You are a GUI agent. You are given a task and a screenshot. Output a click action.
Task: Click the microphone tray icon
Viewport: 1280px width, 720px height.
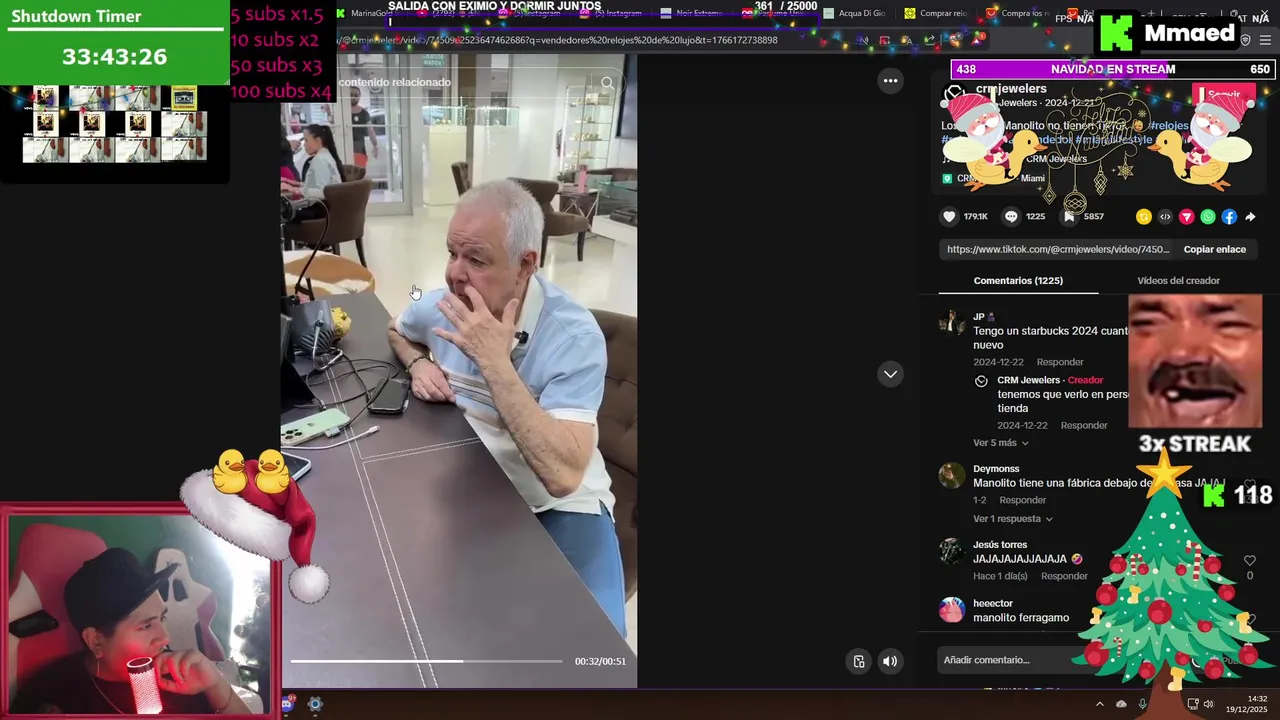click(1142, 704)
